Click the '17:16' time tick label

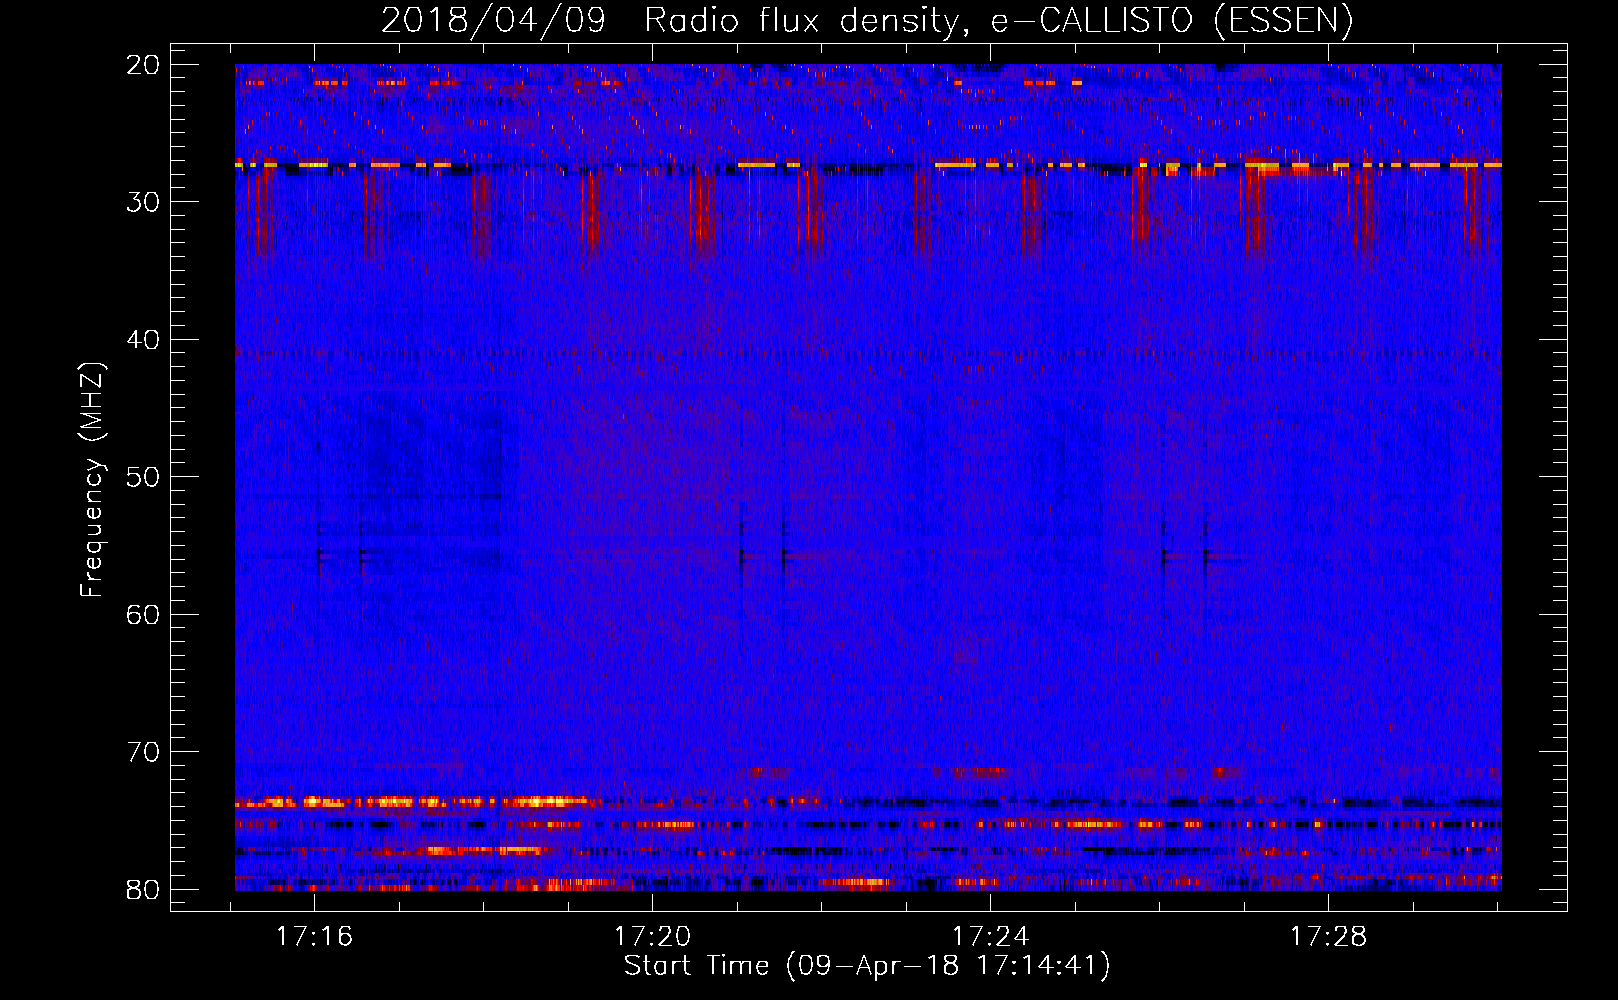click(315, 937)
